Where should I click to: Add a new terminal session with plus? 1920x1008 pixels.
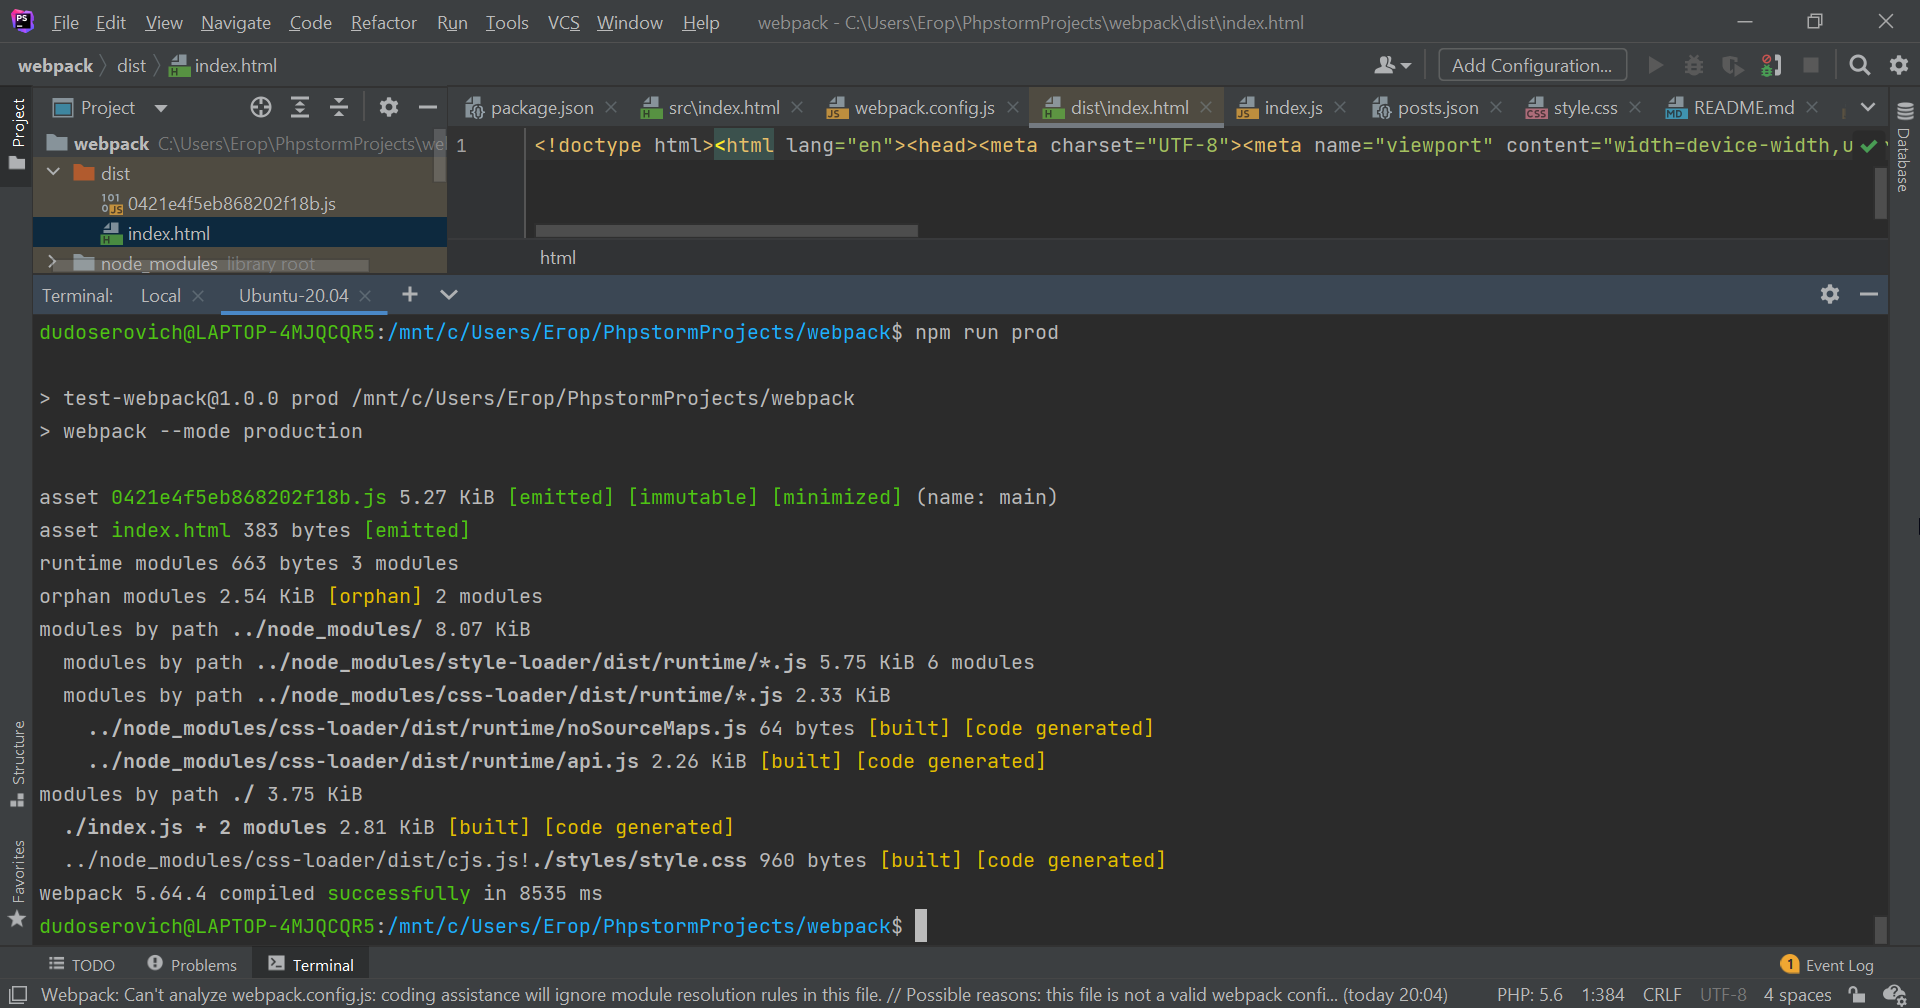[410, 294]
